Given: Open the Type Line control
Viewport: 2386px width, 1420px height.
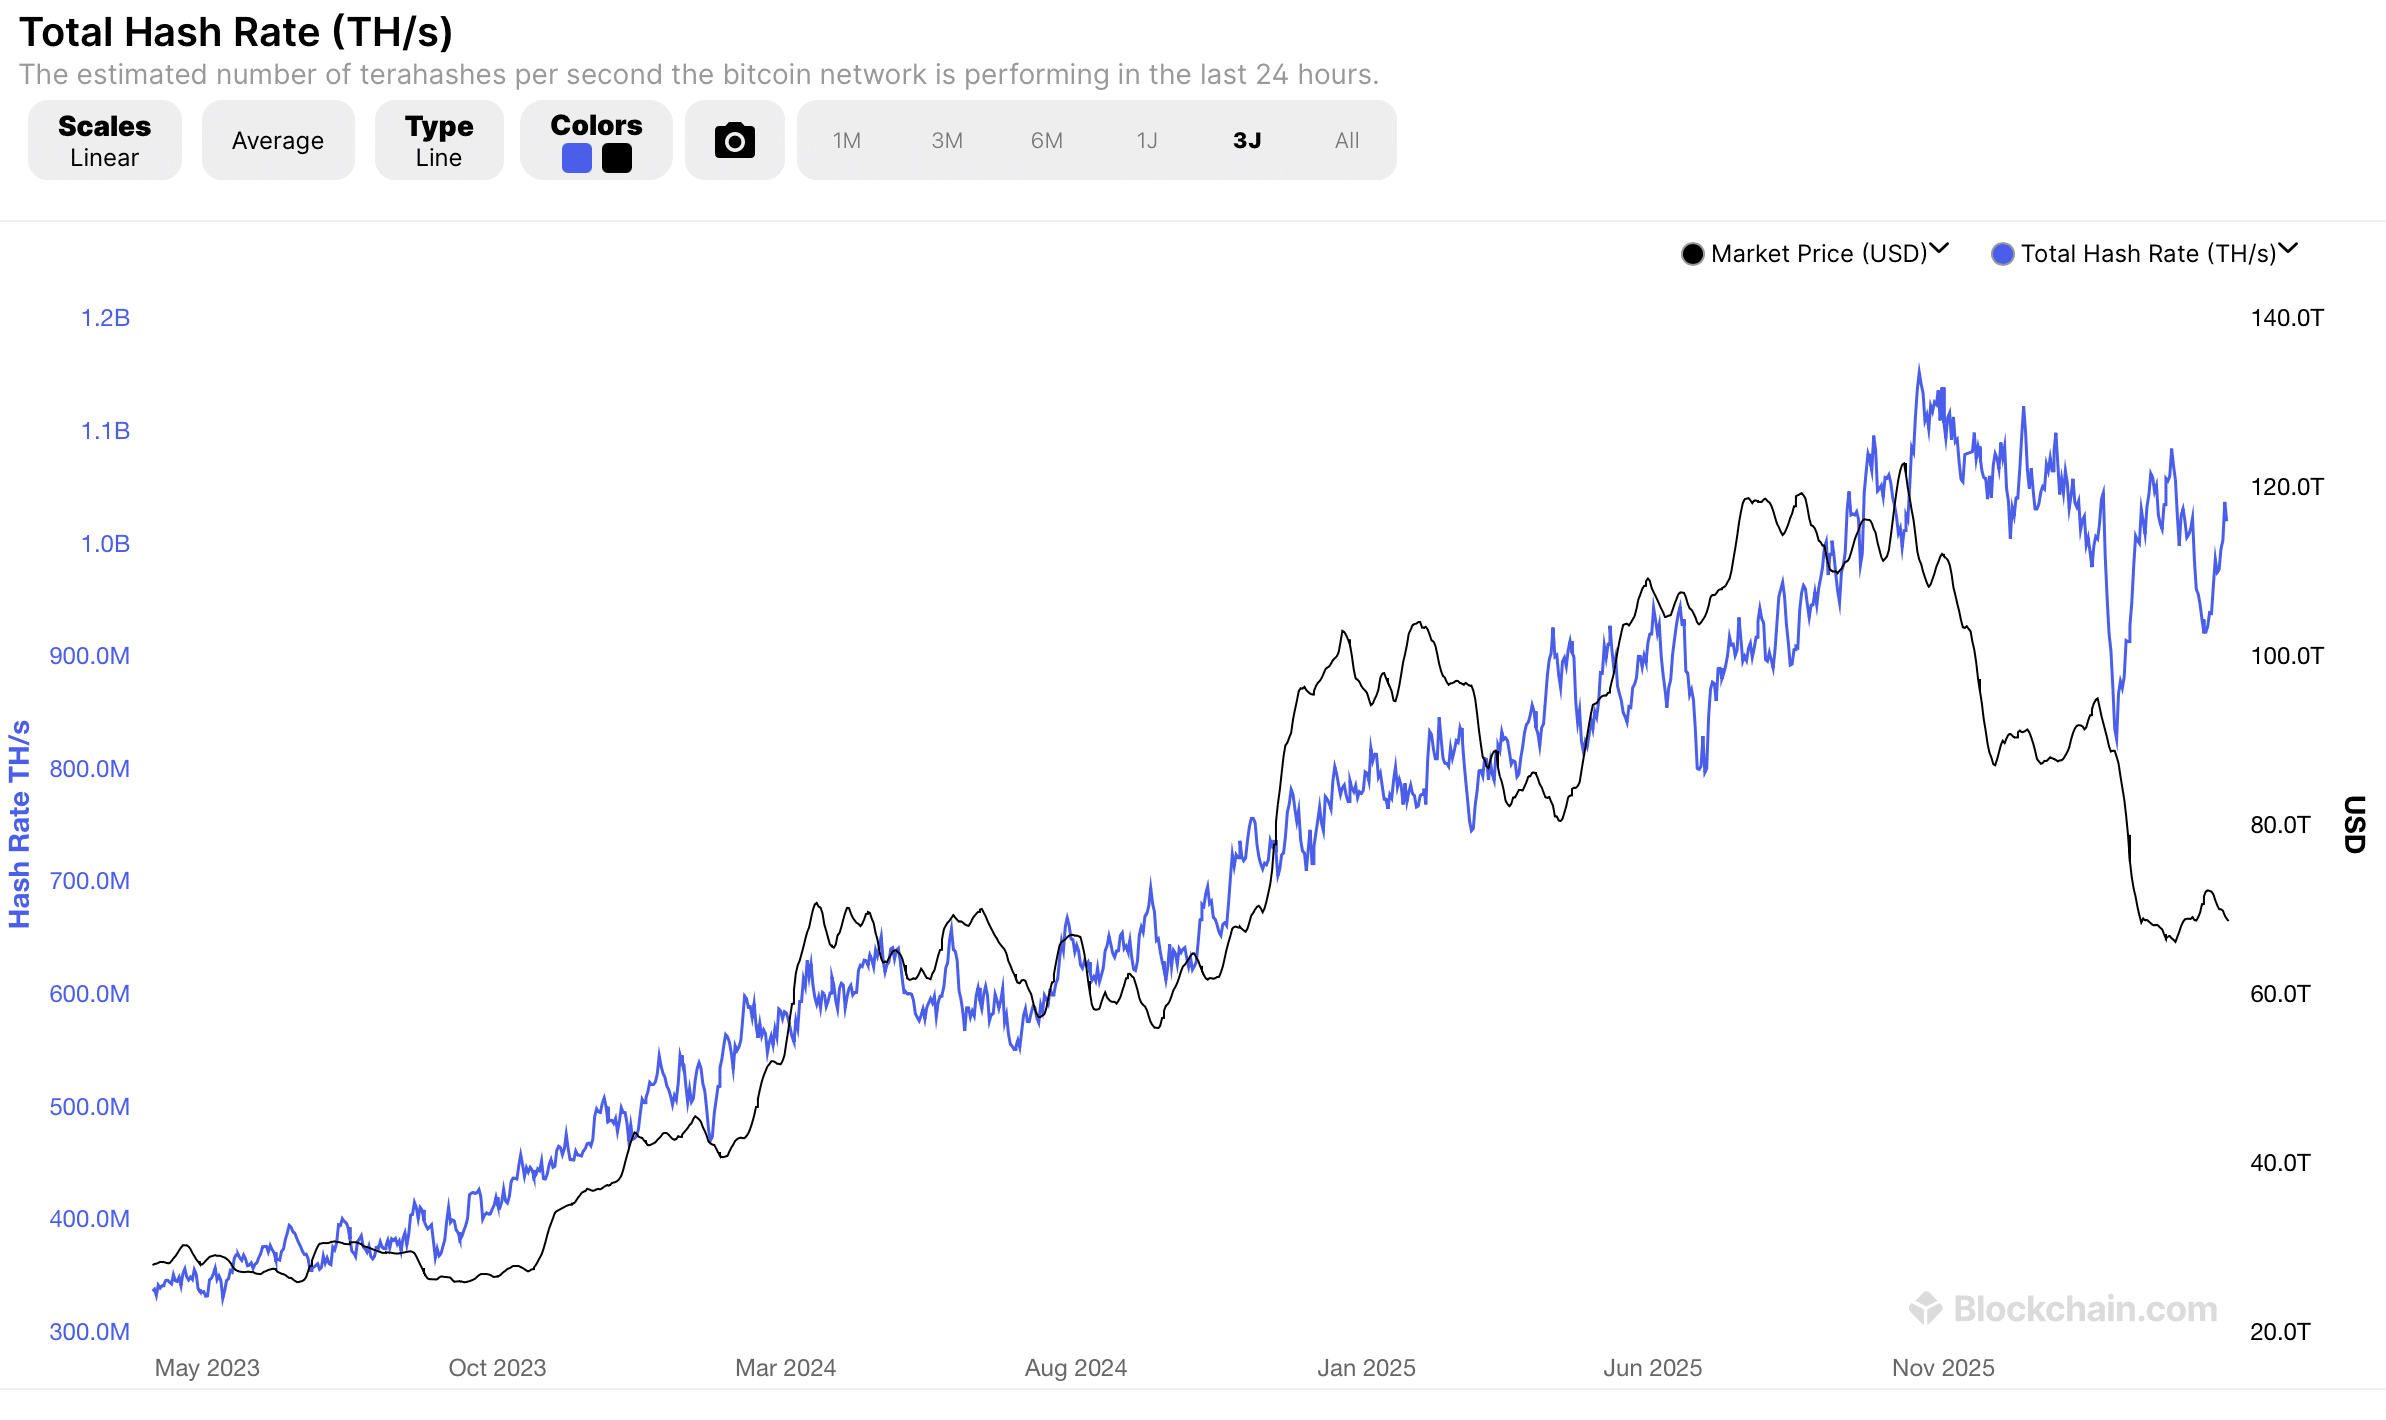Looking at the screenshot, I should [x=438, y=140].
